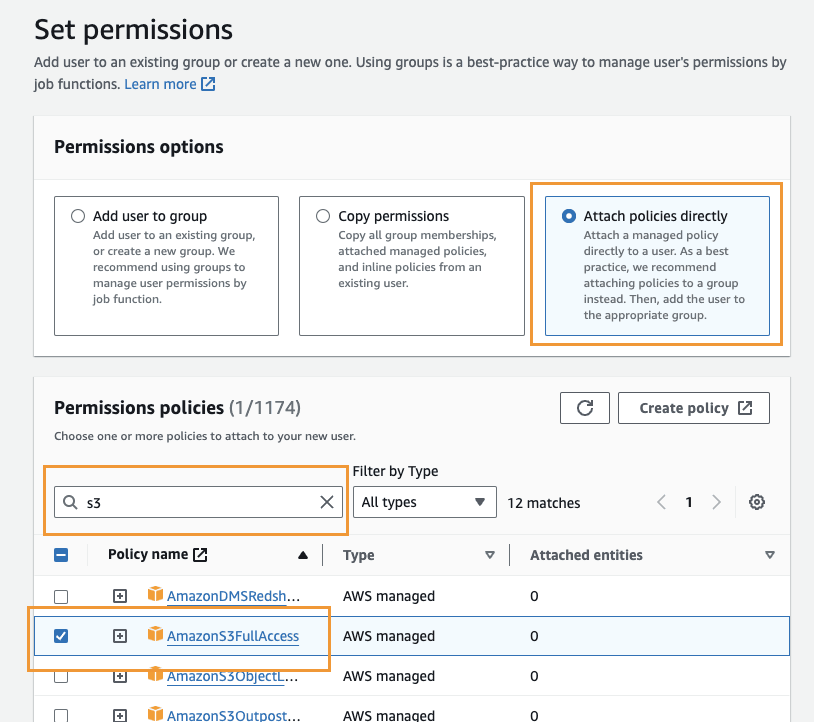The height and width of the screenshot is (722, 814).
Task: Select the Add user to group option
Action: point(78,216)
